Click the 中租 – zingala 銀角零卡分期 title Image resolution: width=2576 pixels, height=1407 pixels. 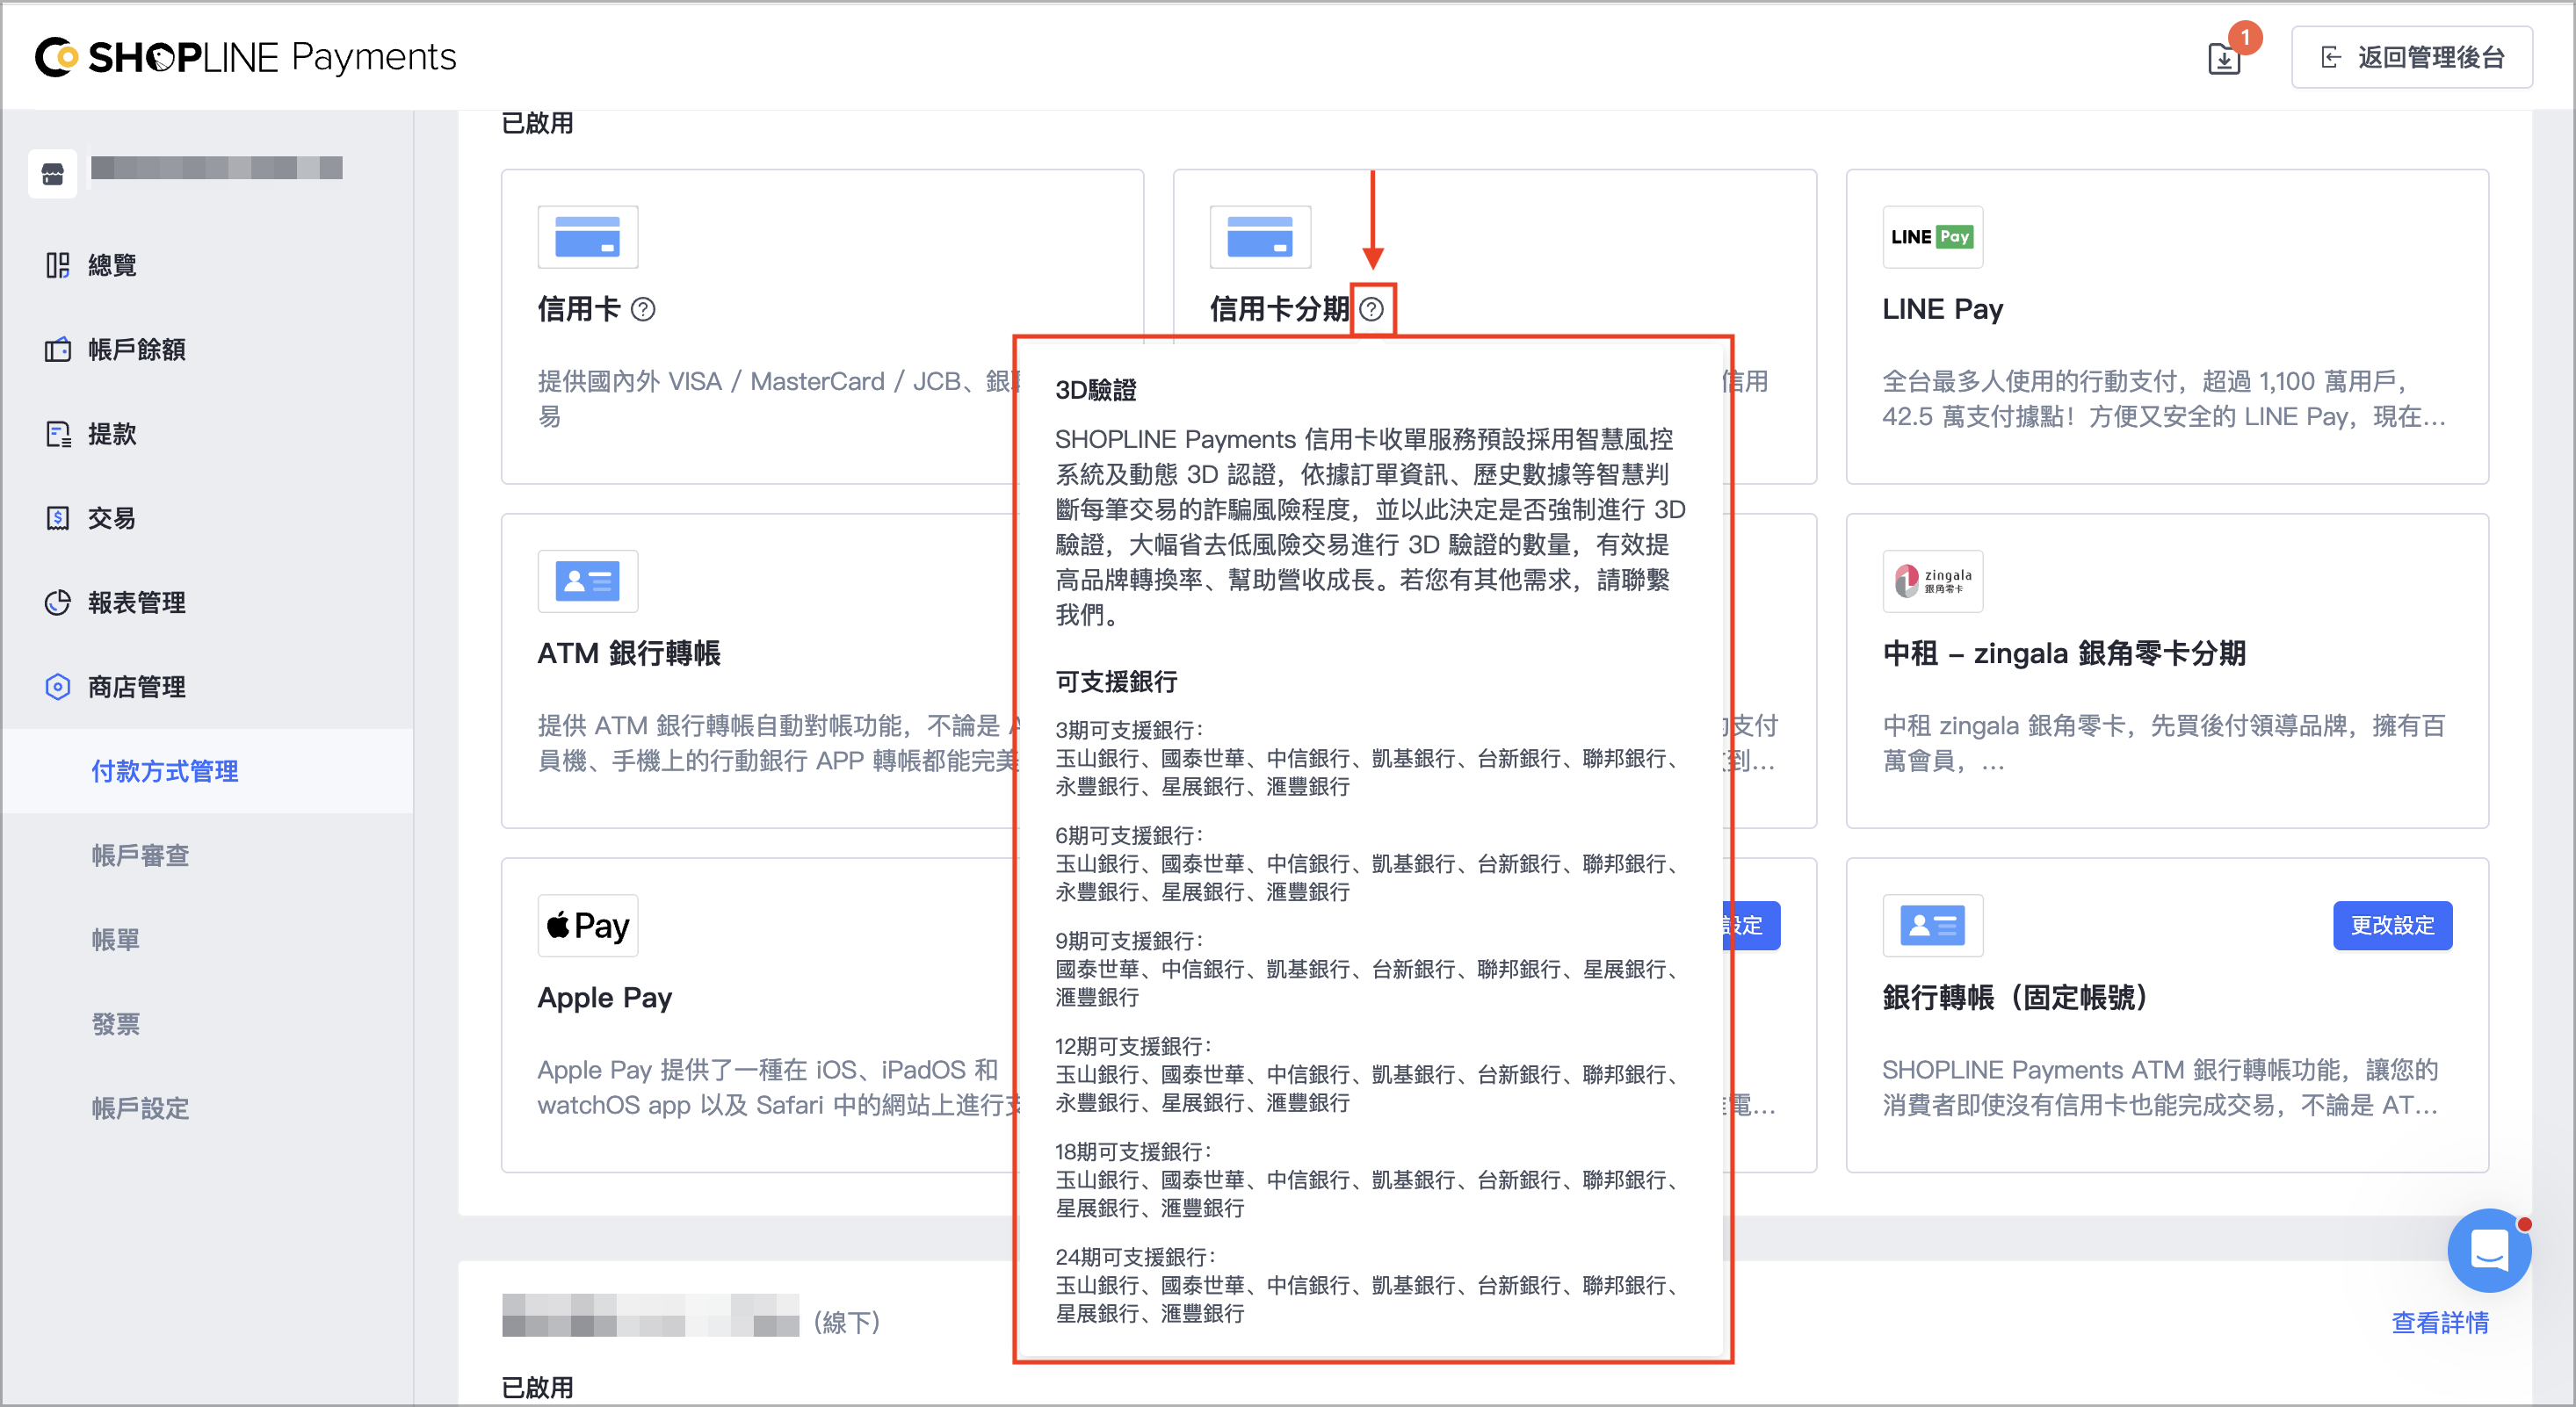tap(2063, 654)
